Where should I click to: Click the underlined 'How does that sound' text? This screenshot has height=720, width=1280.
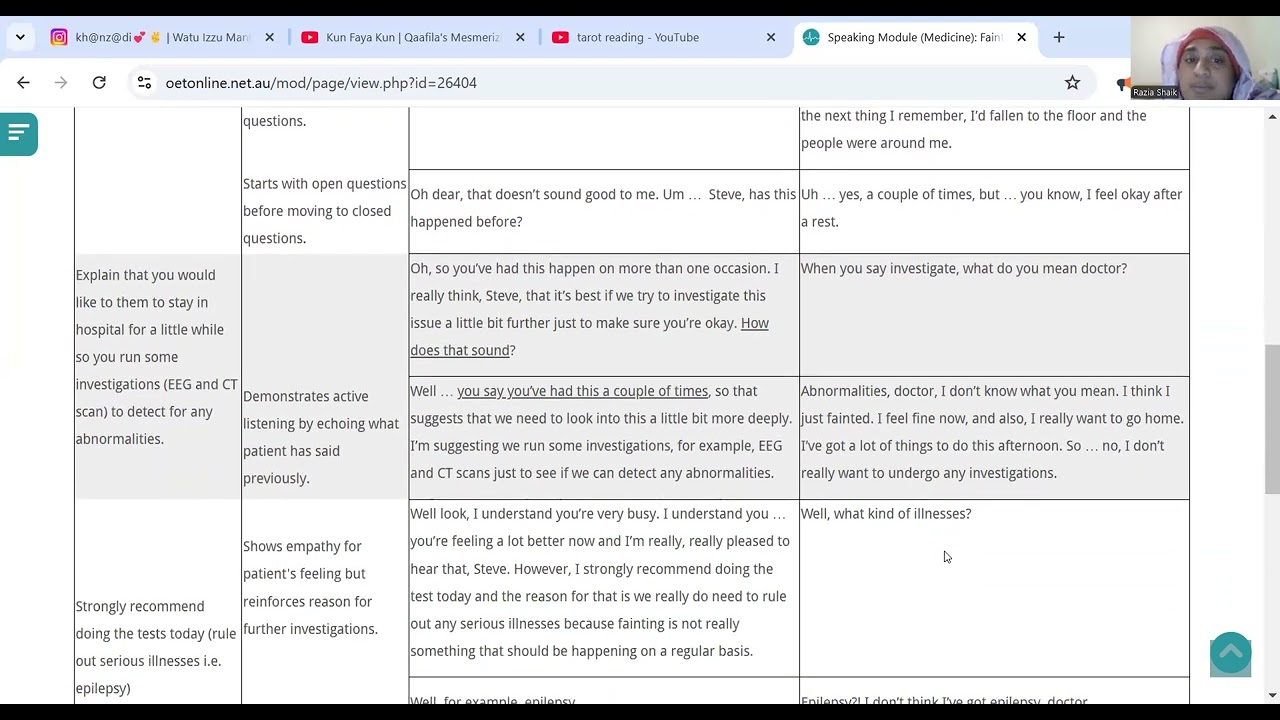[589, 337]
